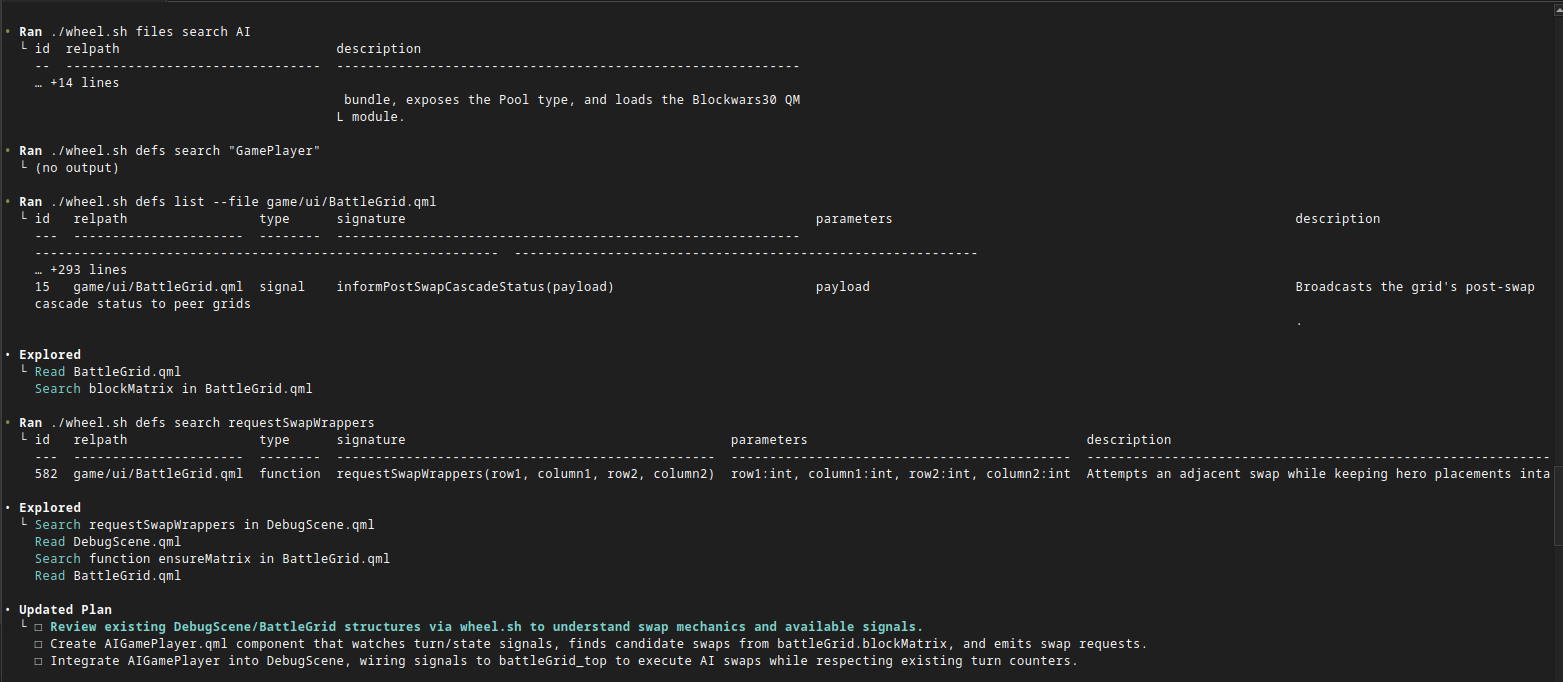Click the tree branch marker before '(no output)'
The height and width of the screenshot is (682, 1563).
pyautogui.click(x=23, y=168)
